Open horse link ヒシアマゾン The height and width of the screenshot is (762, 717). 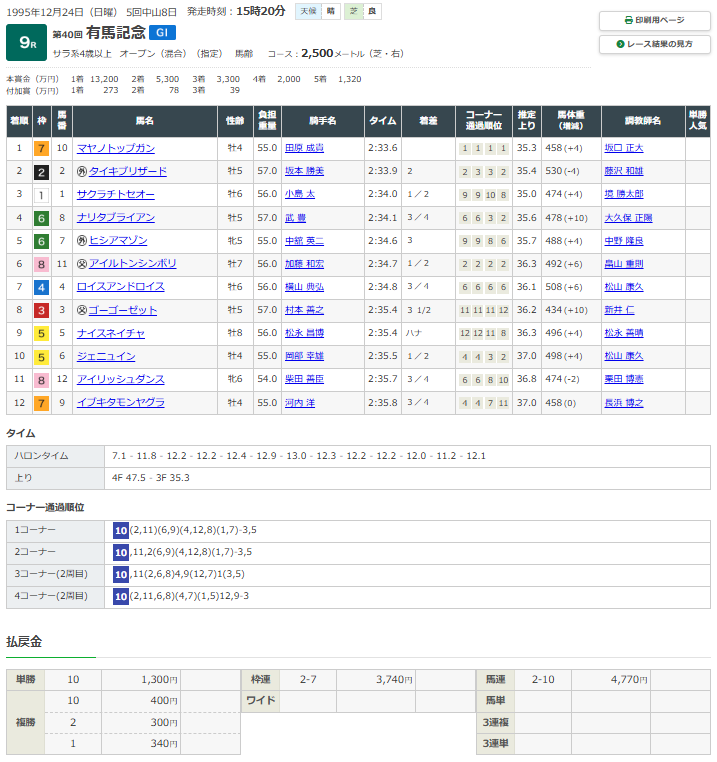point(118,241)
